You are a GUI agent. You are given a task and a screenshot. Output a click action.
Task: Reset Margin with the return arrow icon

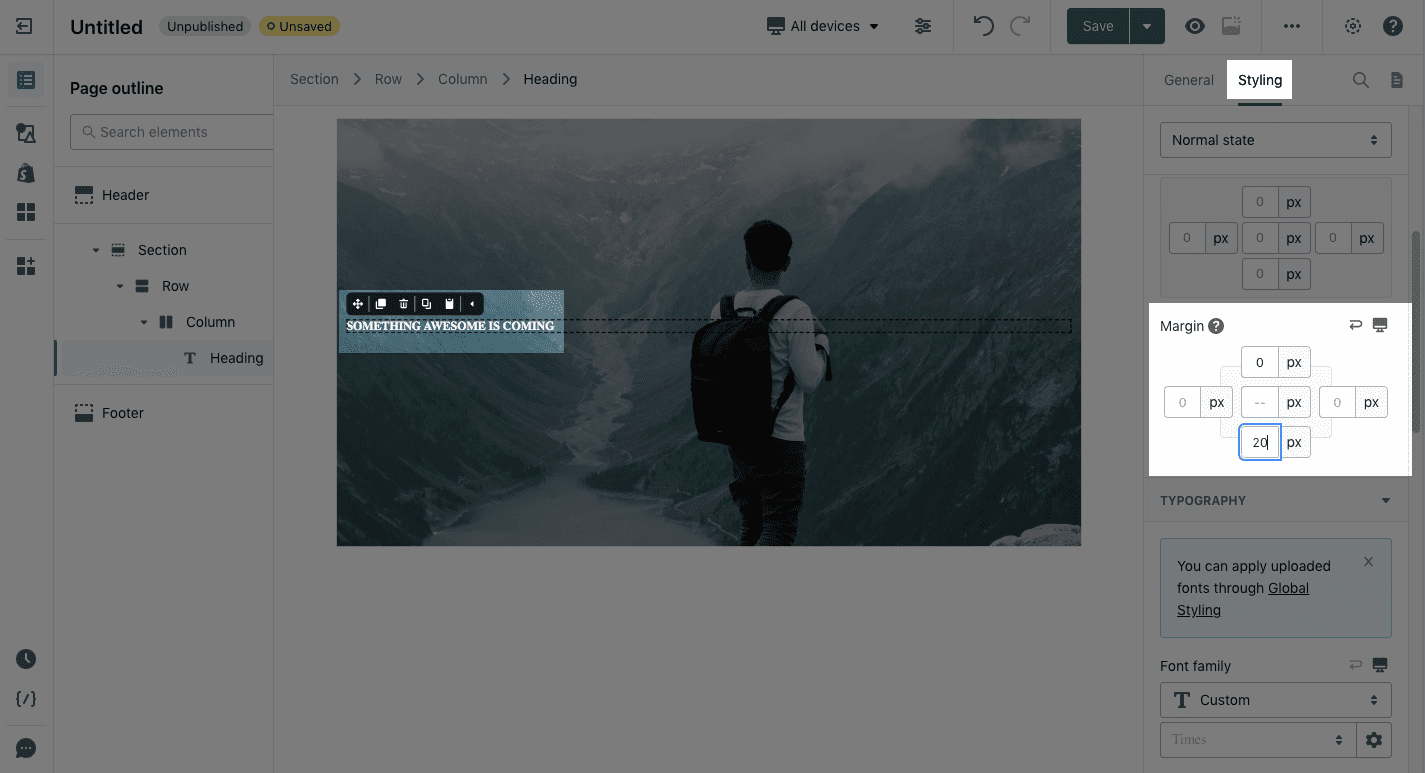point(1356,325)
